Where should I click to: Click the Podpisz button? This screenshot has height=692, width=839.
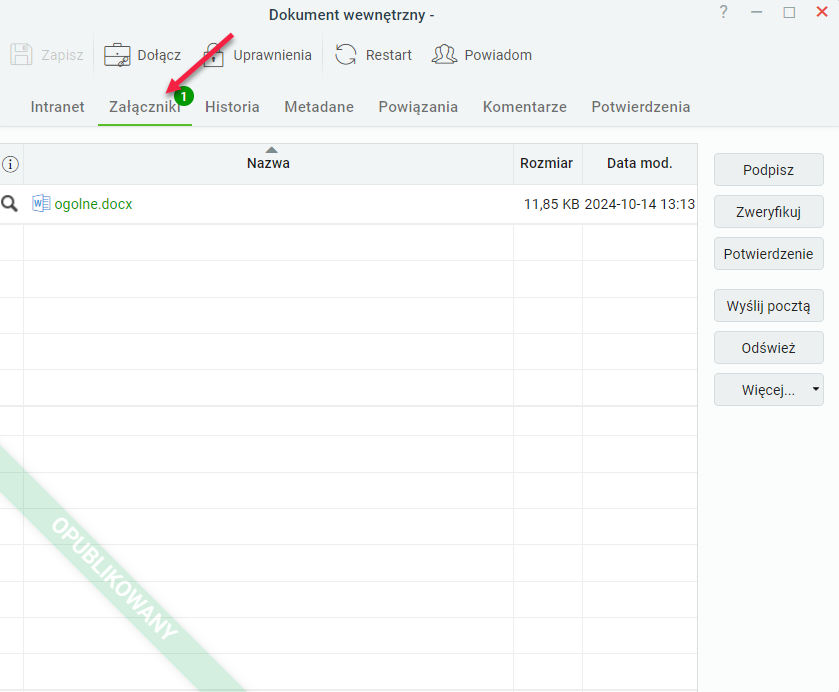pos(768,170)
